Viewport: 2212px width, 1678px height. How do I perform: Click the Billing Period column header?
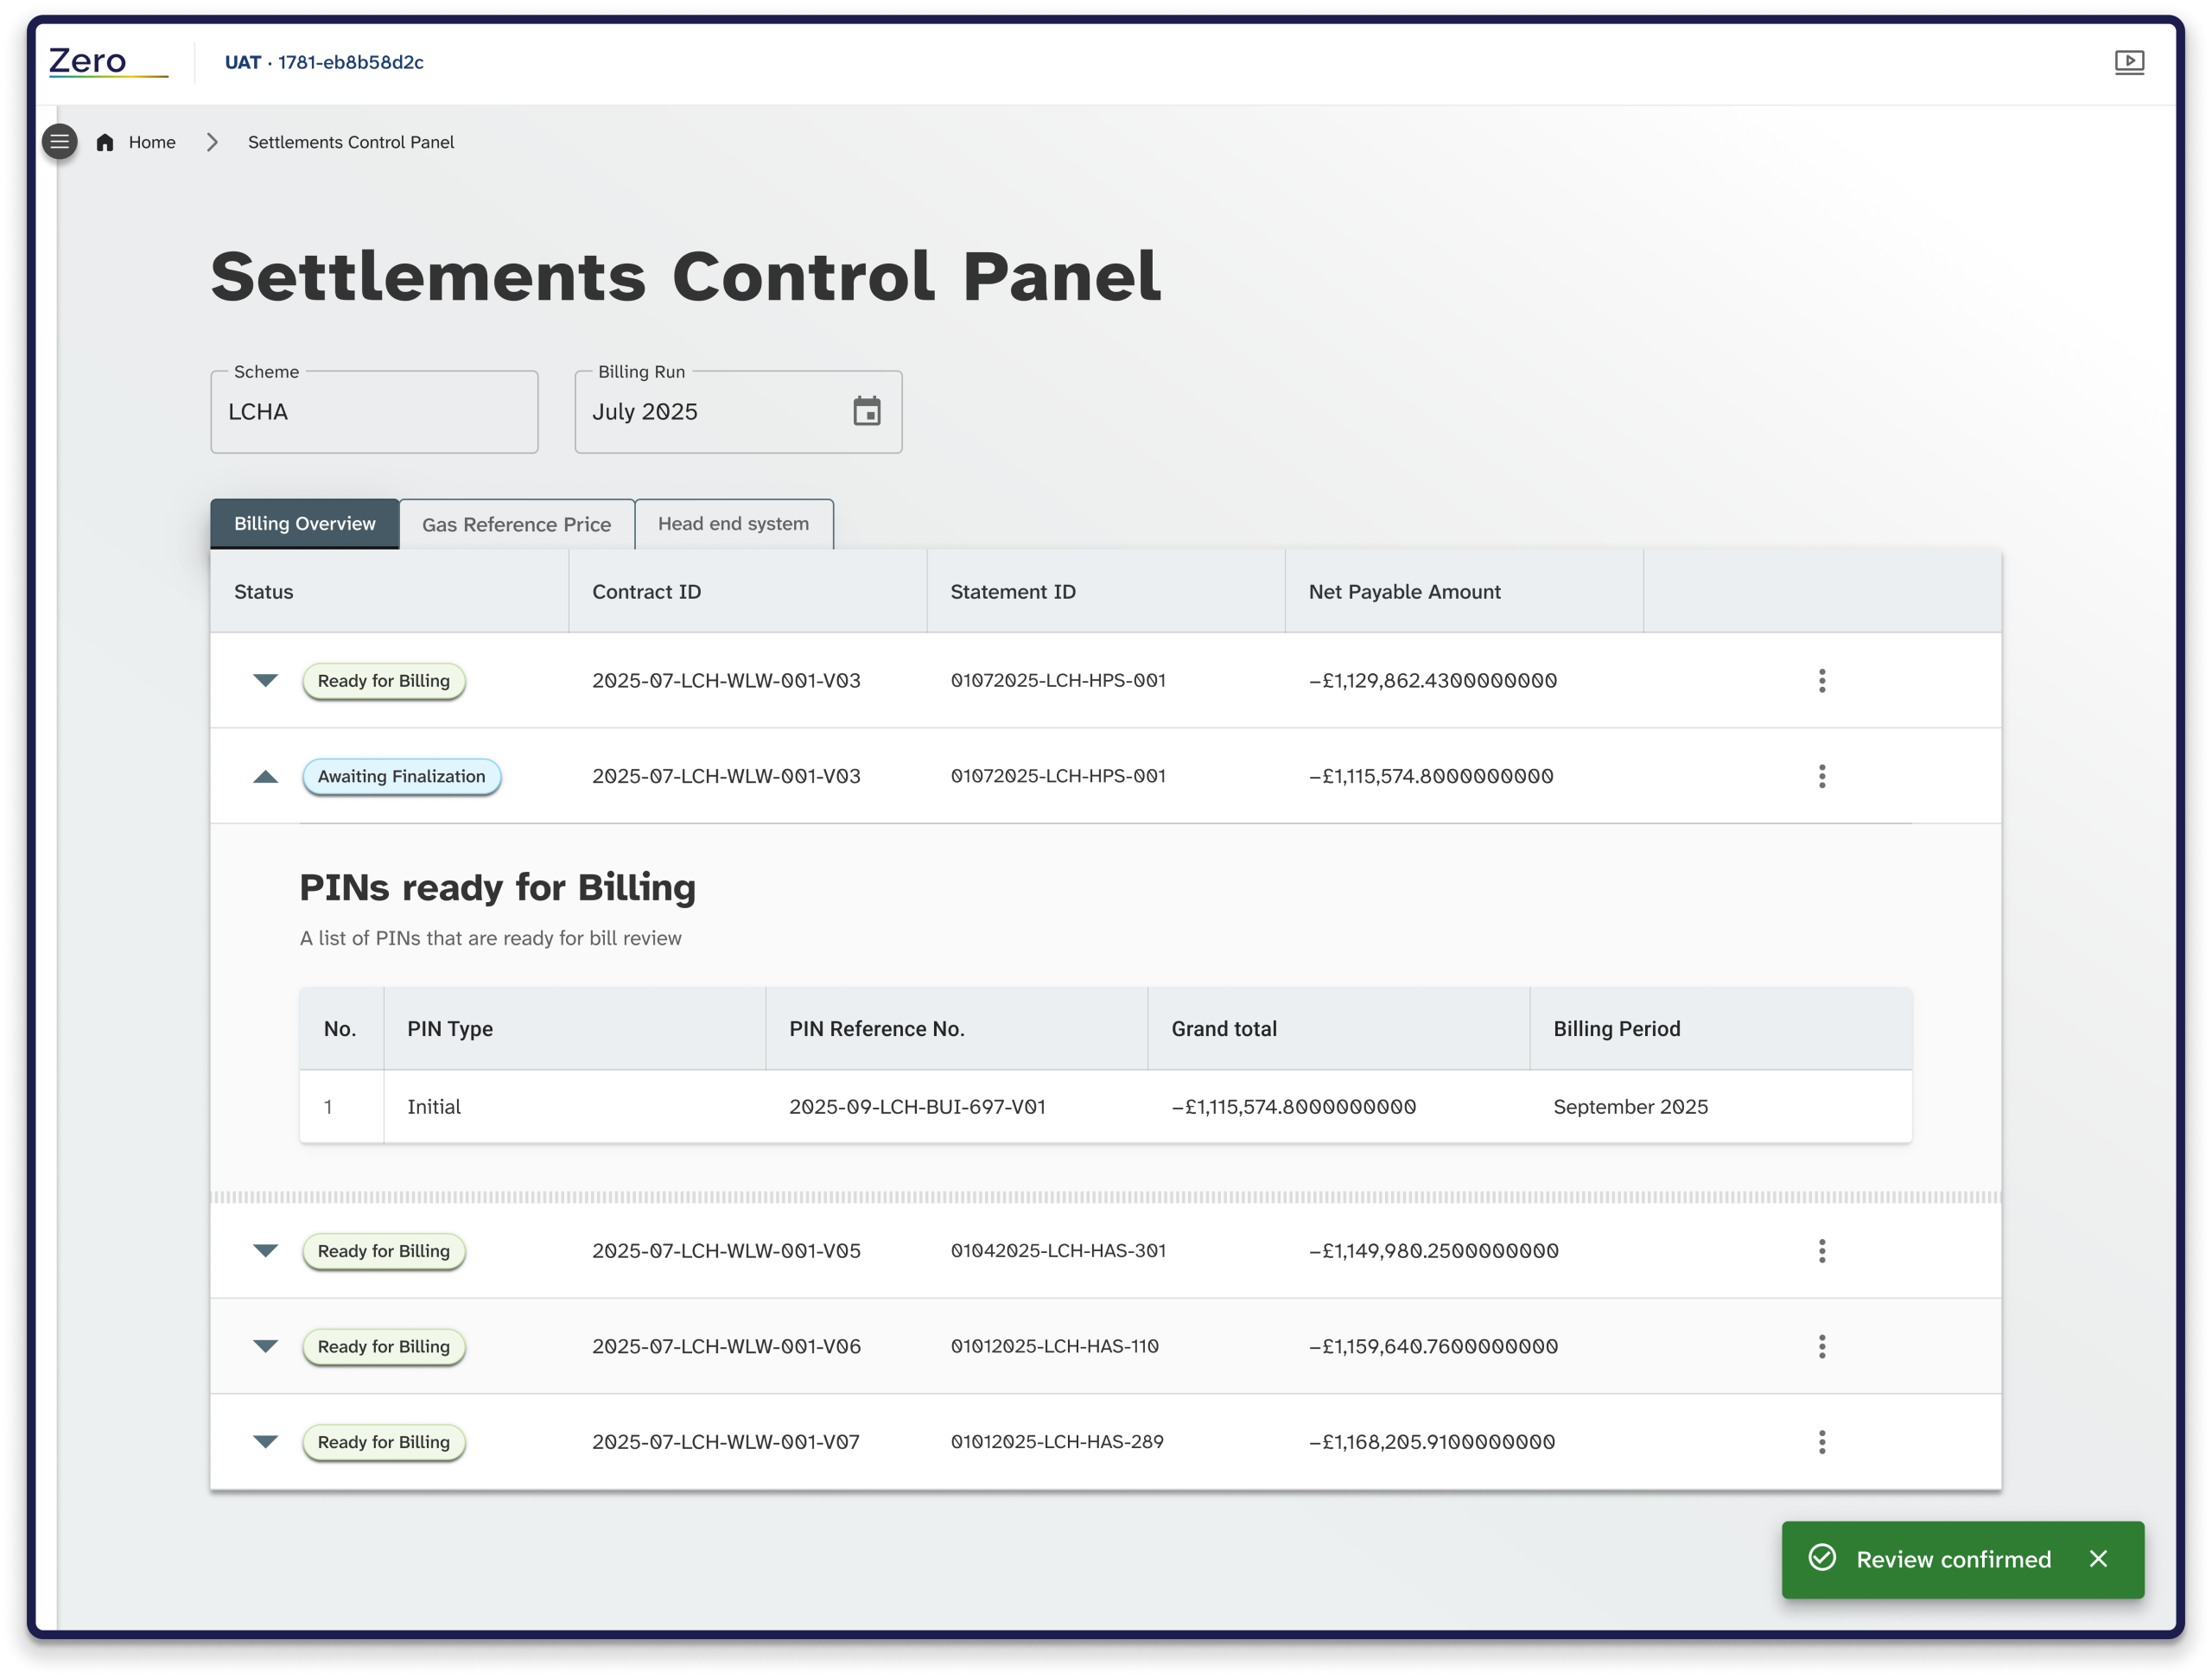click(1720, 1029)
